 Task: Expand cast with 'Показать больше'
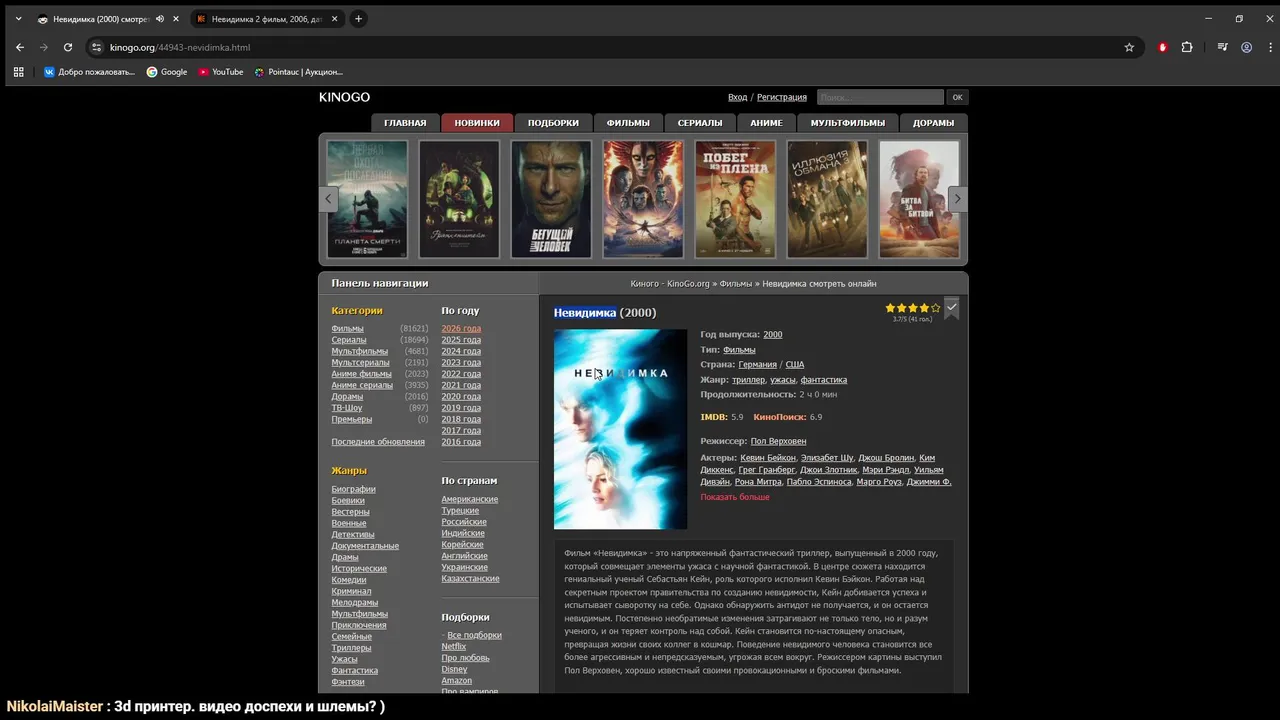pos(735,497)
